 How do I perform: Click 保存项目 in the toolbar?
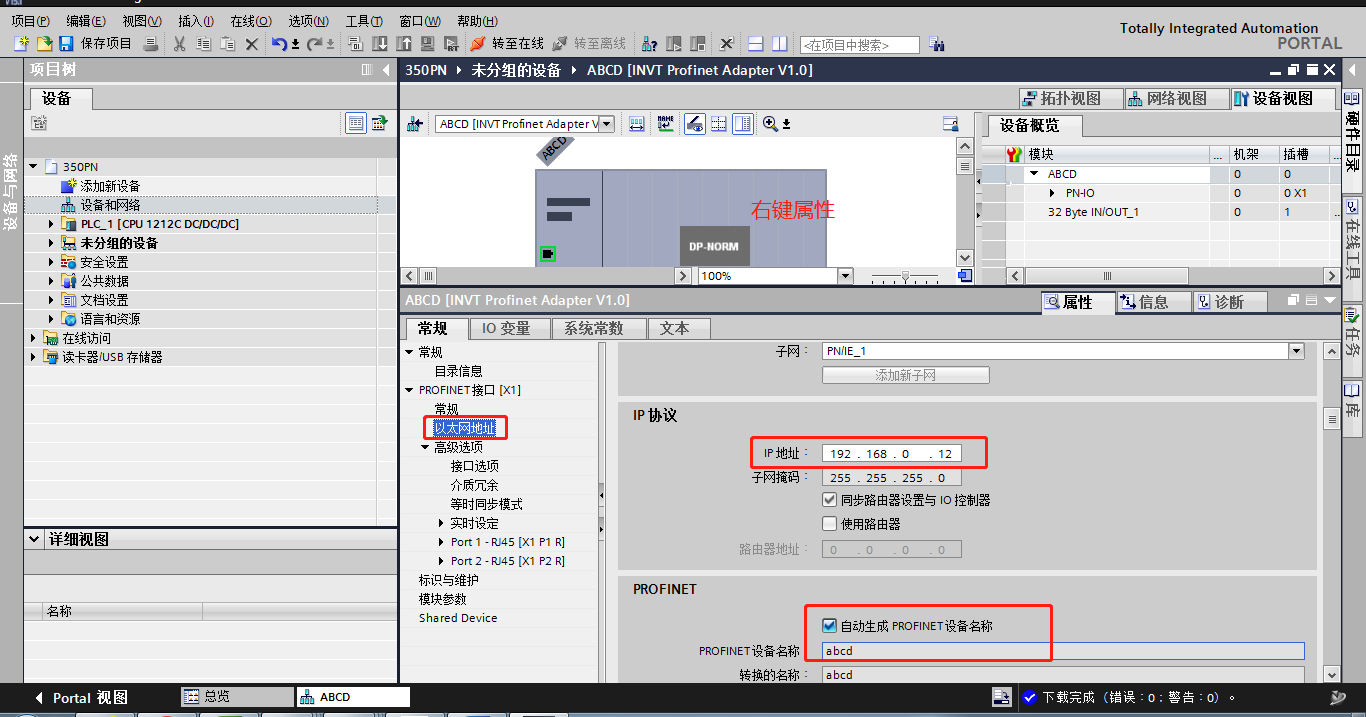[x=105, y=44]
